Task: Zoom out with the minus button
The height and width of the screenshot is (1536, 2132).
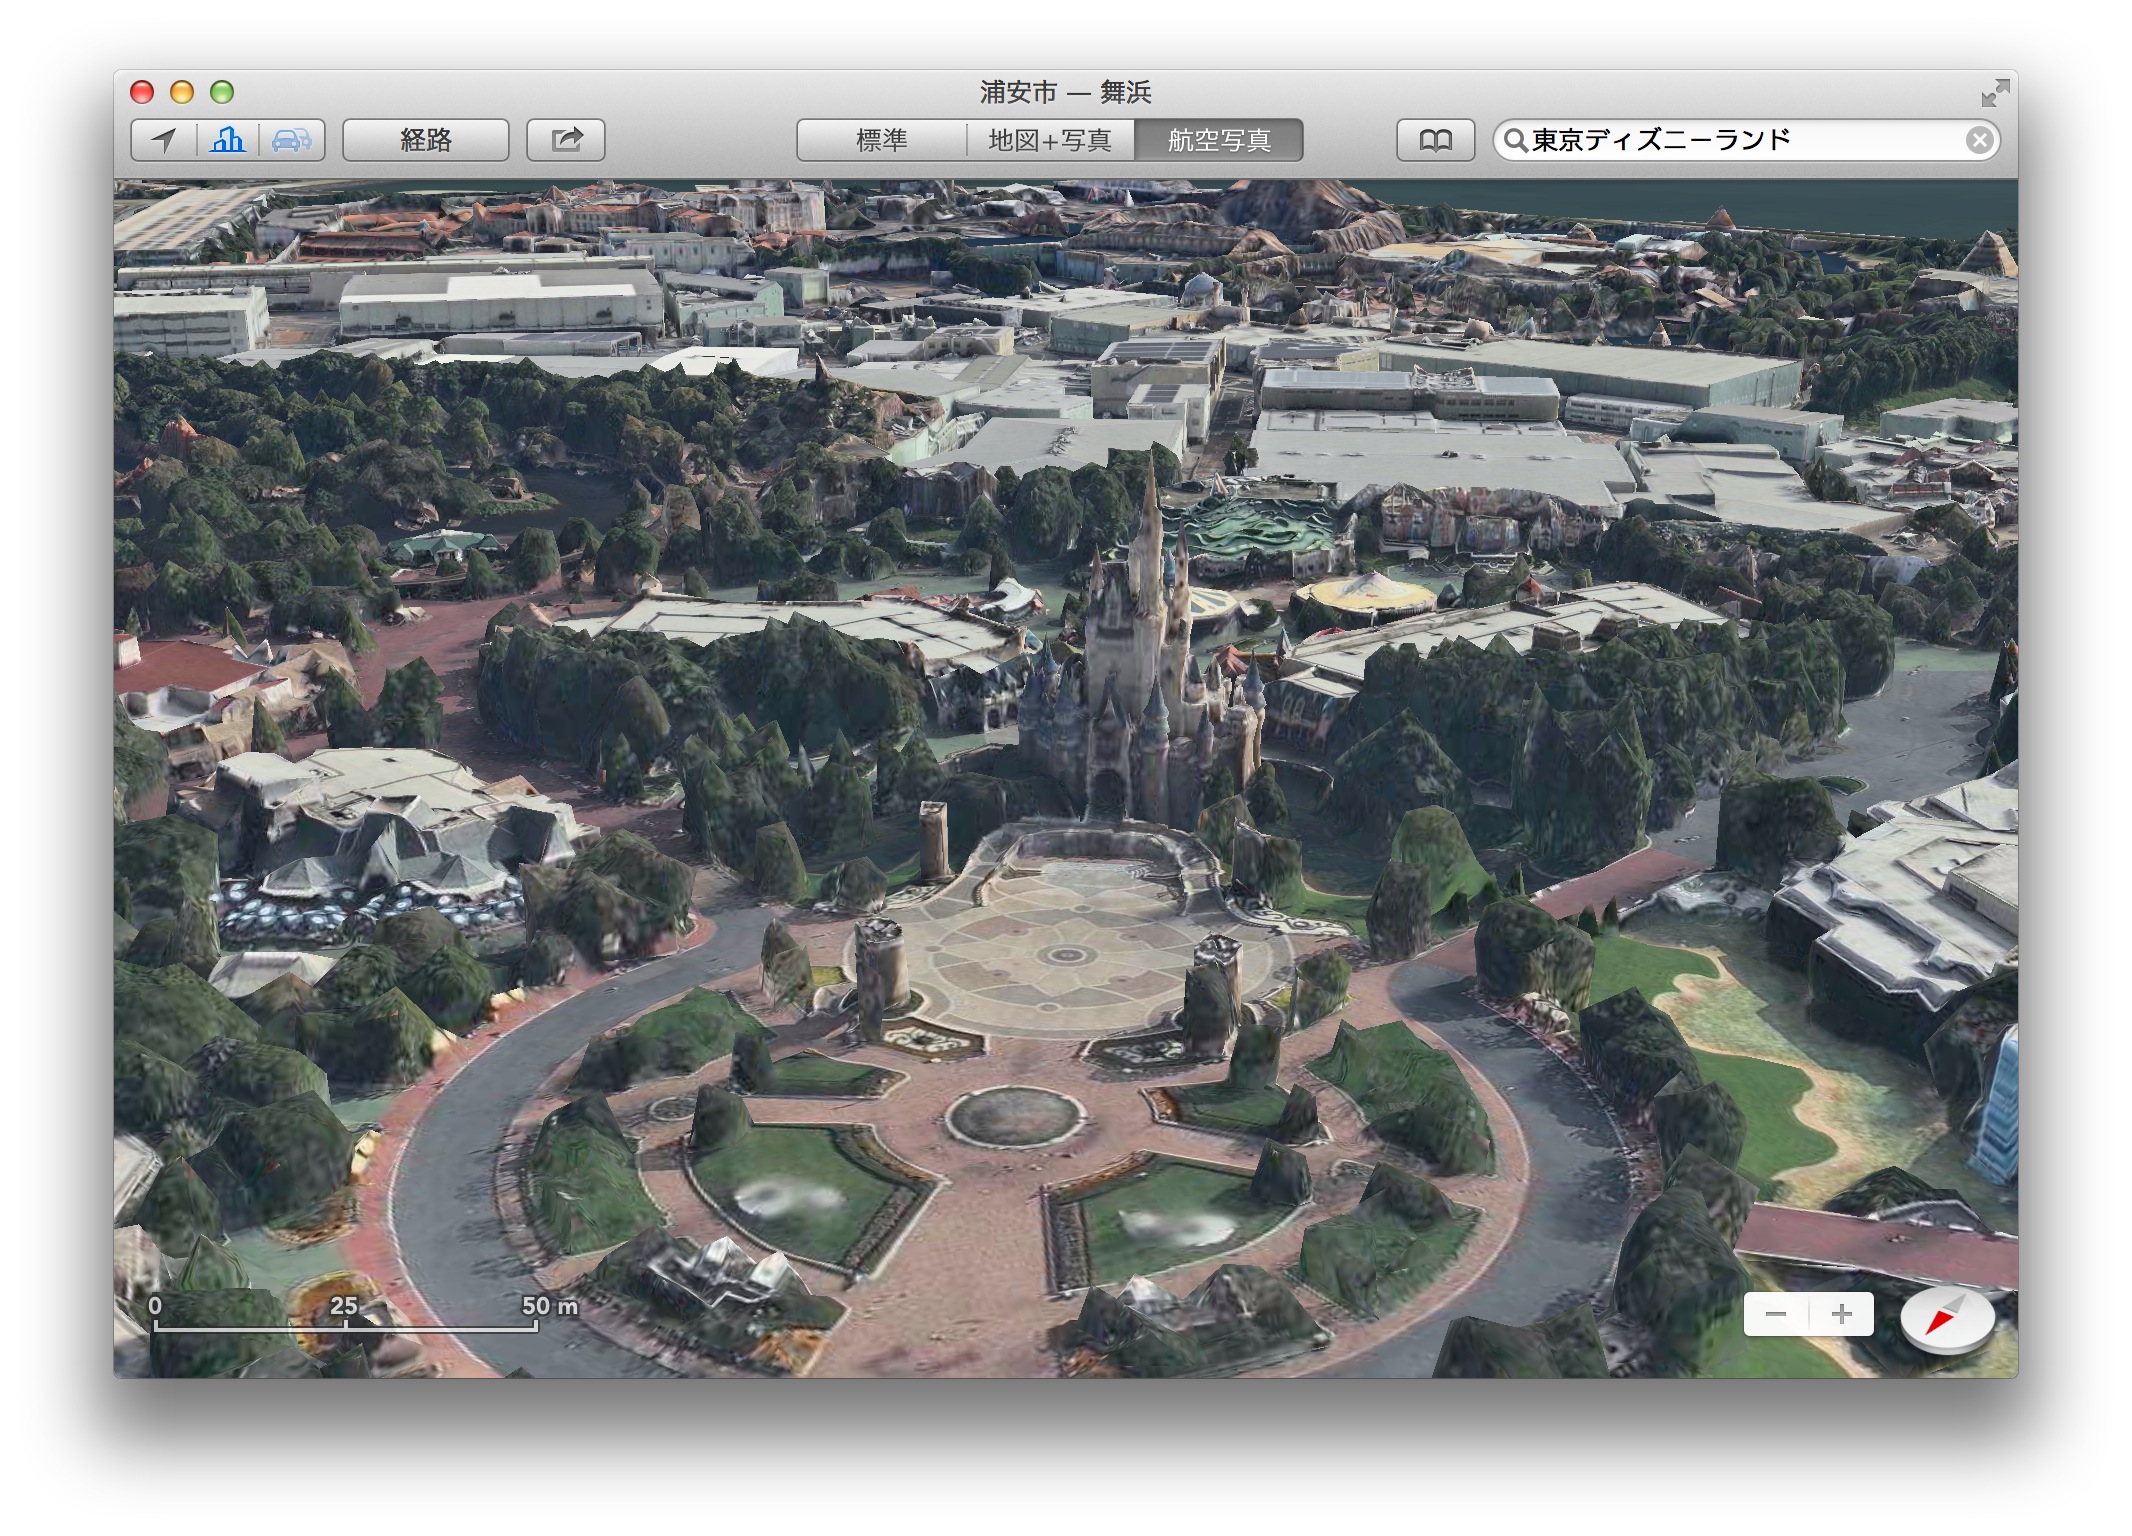Action: point(1776,1314)
